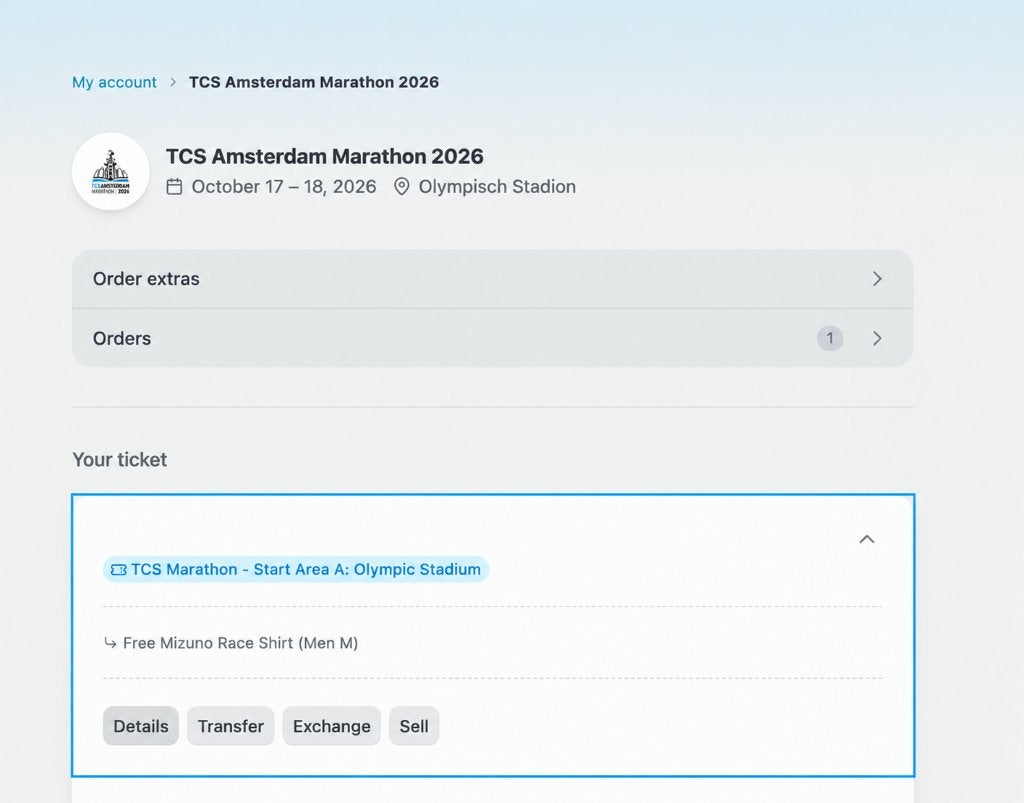Open the Order extras row

coord(492,279)
